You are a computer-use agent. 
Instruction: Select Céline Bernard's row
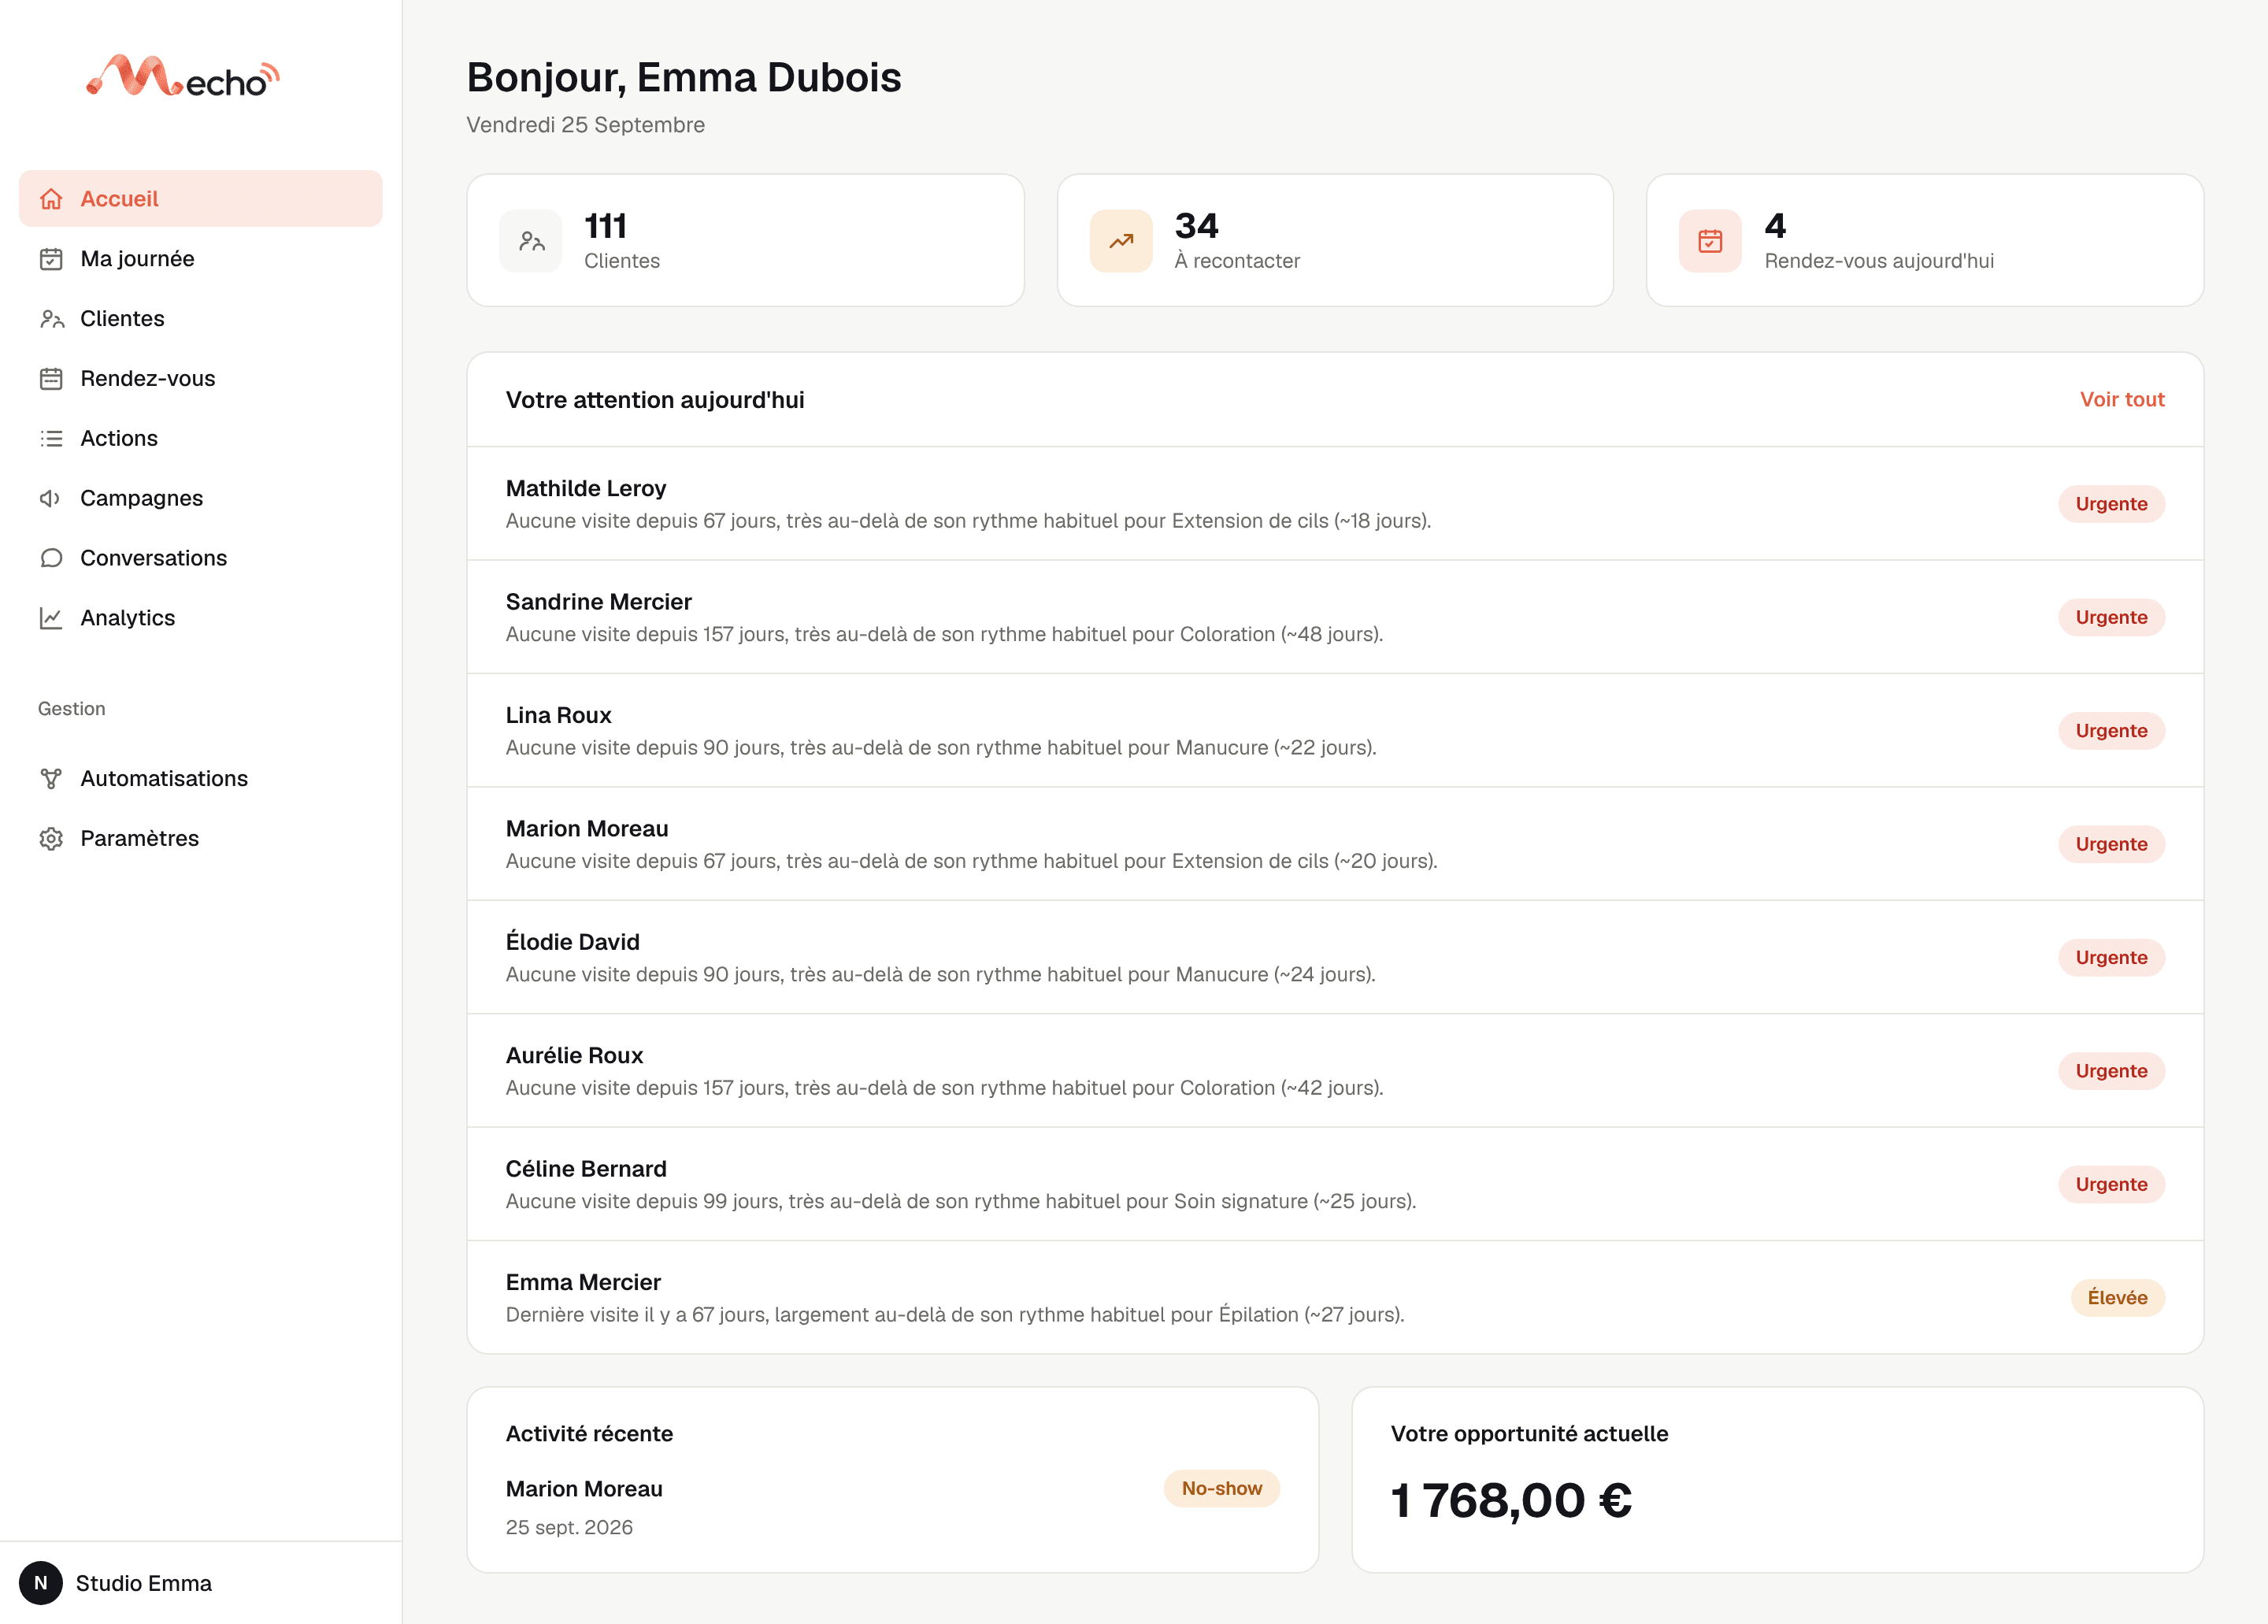click(x=1335, y=1184)
